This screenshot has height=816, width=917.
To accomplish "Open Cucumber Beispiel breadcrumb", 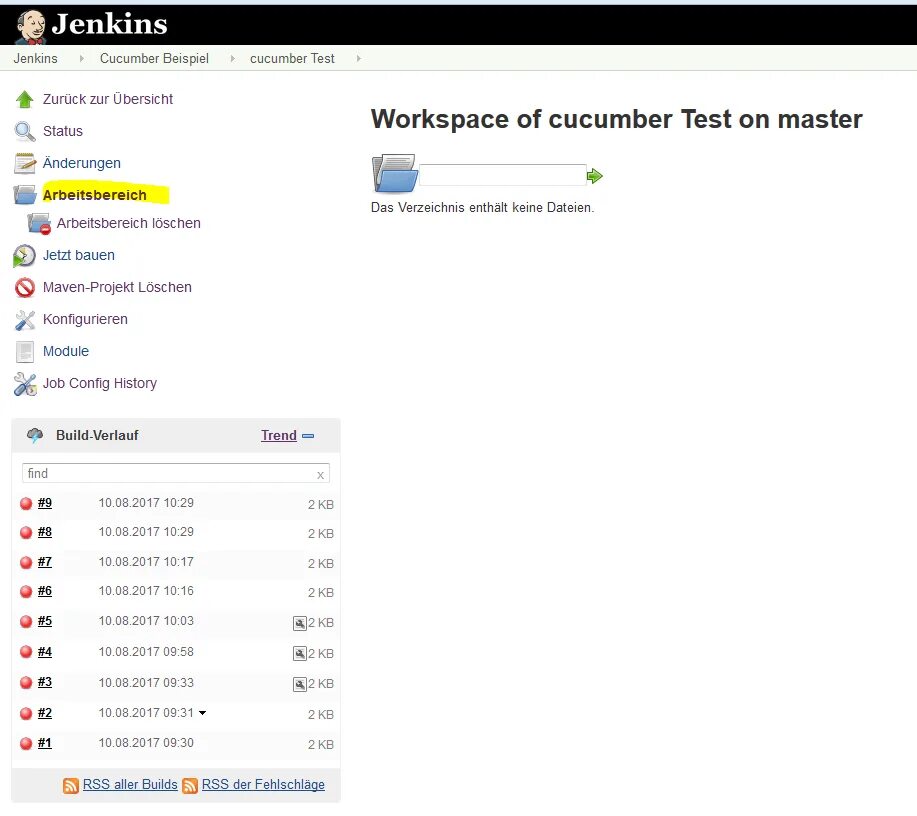I will pyautogui.click(x=154, y=58).
